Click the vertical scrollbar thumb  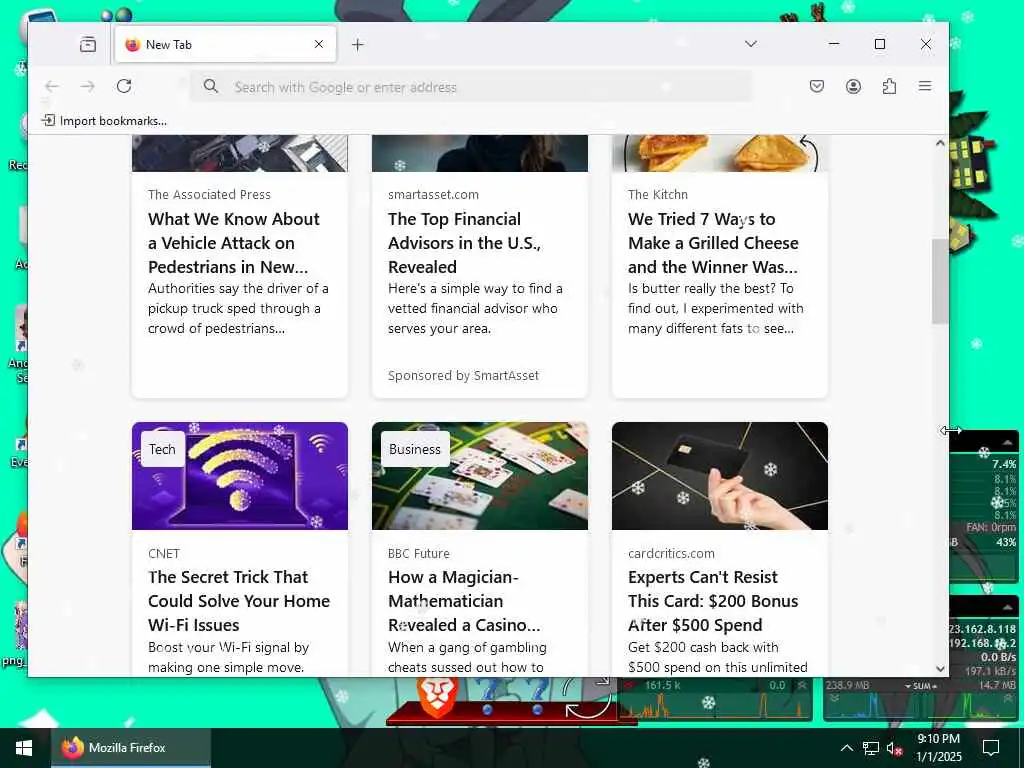click(940, 281)
